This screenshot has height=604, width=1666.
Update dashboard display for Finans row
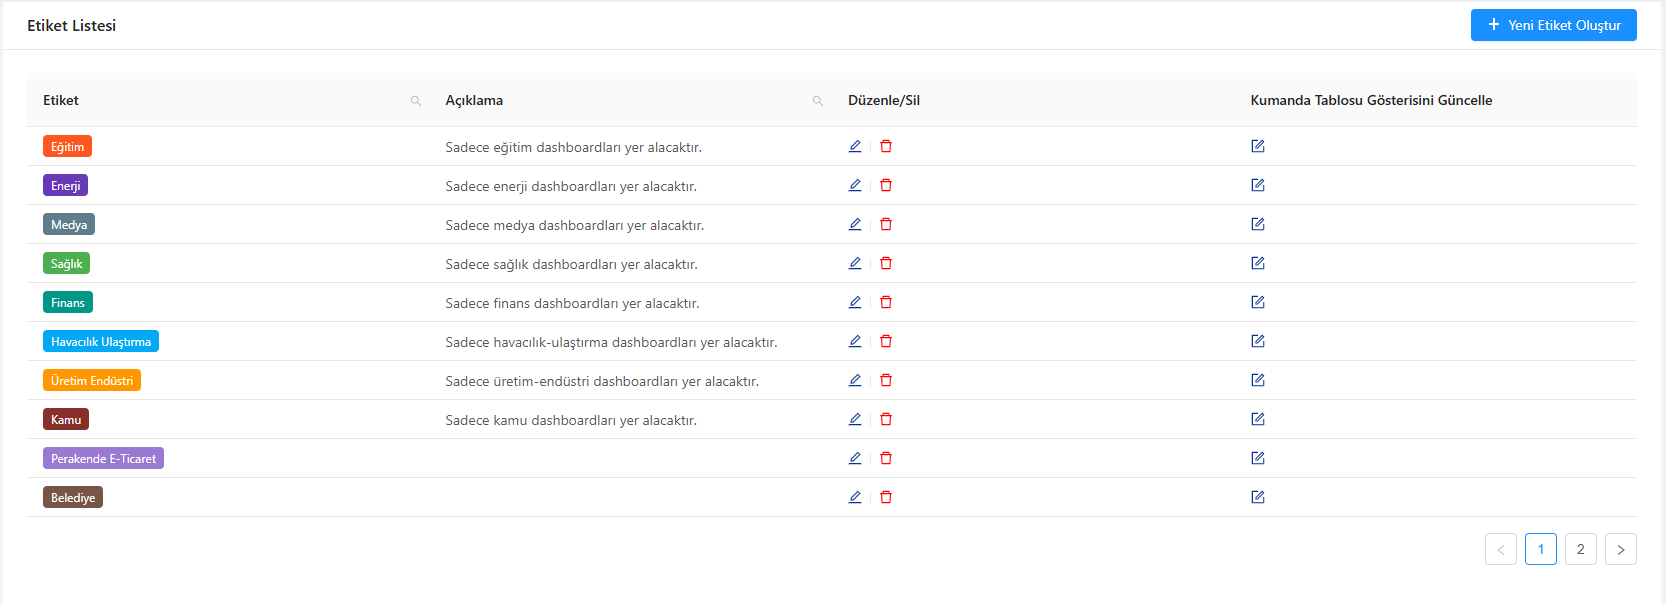(1258, 302)
